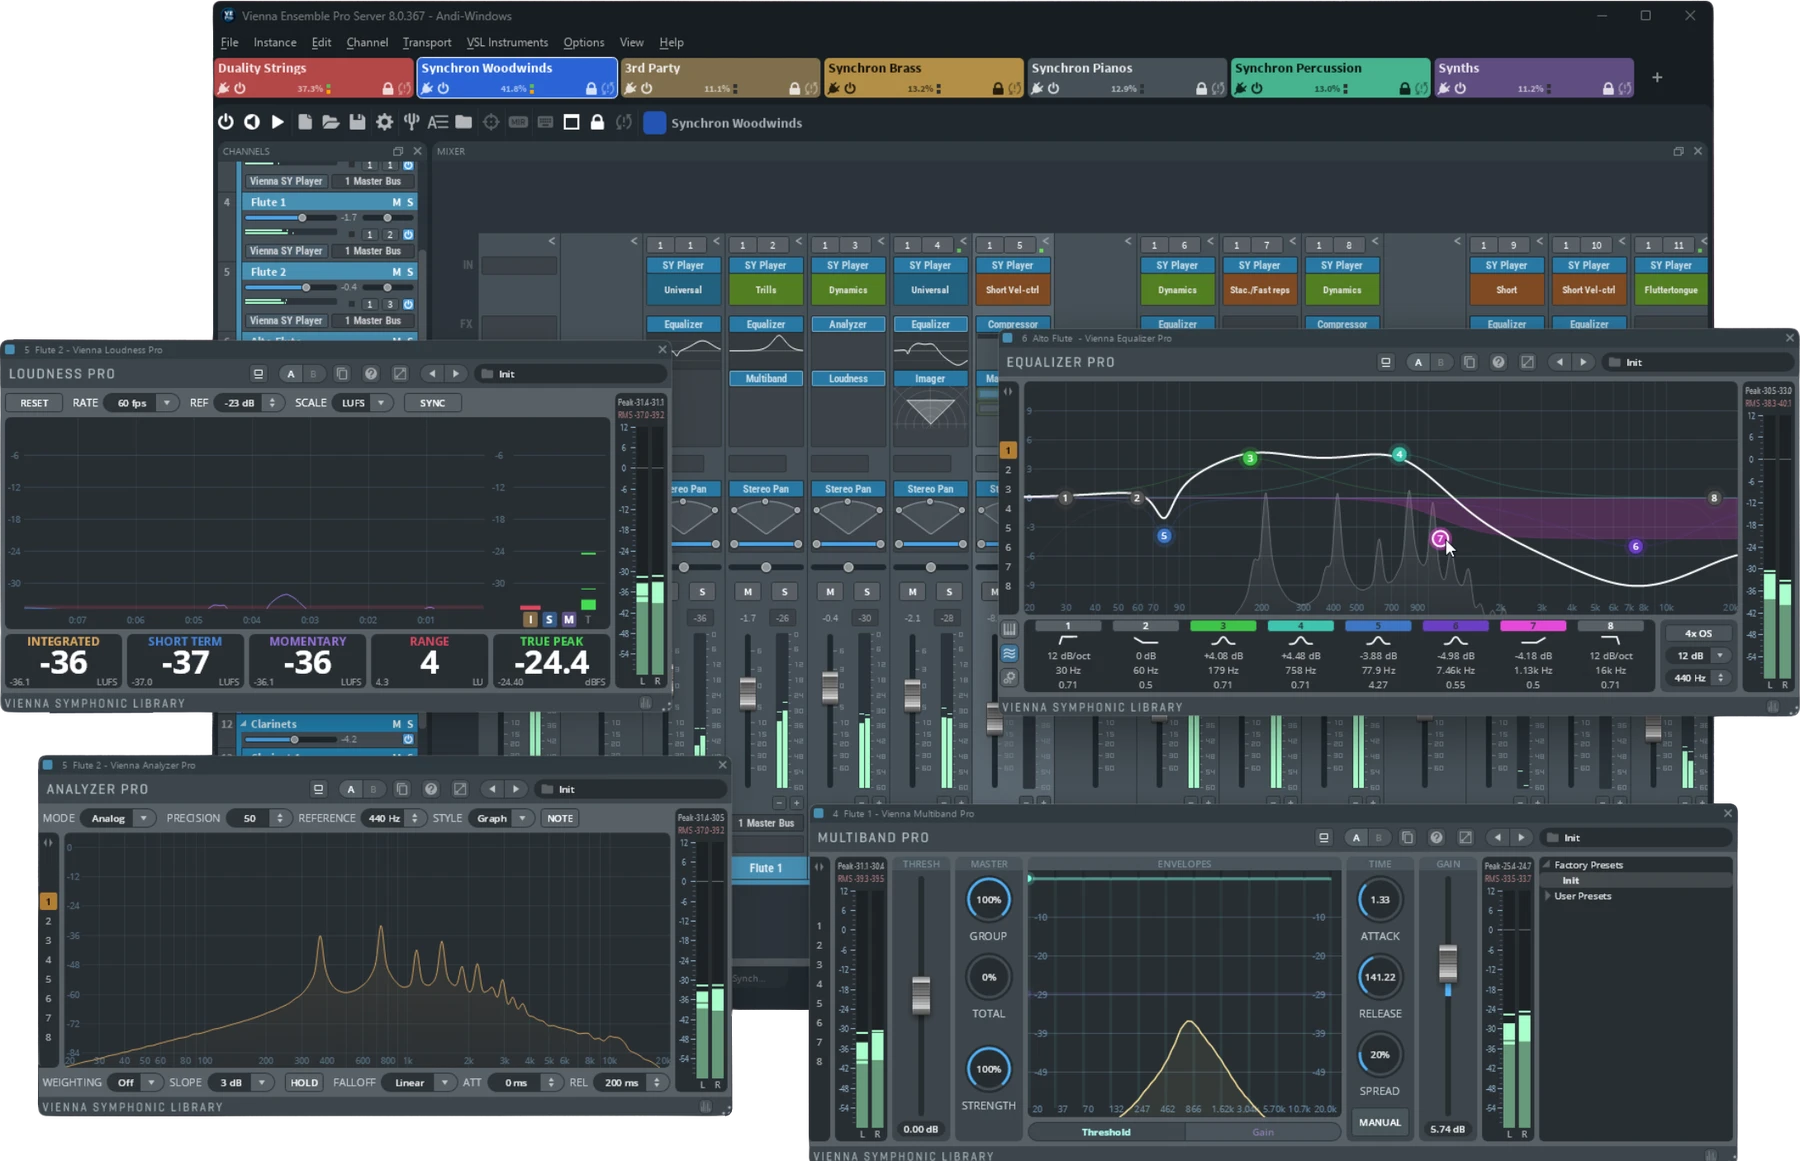
Task: Switch to Synths instance tab
Action: click(1534, 78)
